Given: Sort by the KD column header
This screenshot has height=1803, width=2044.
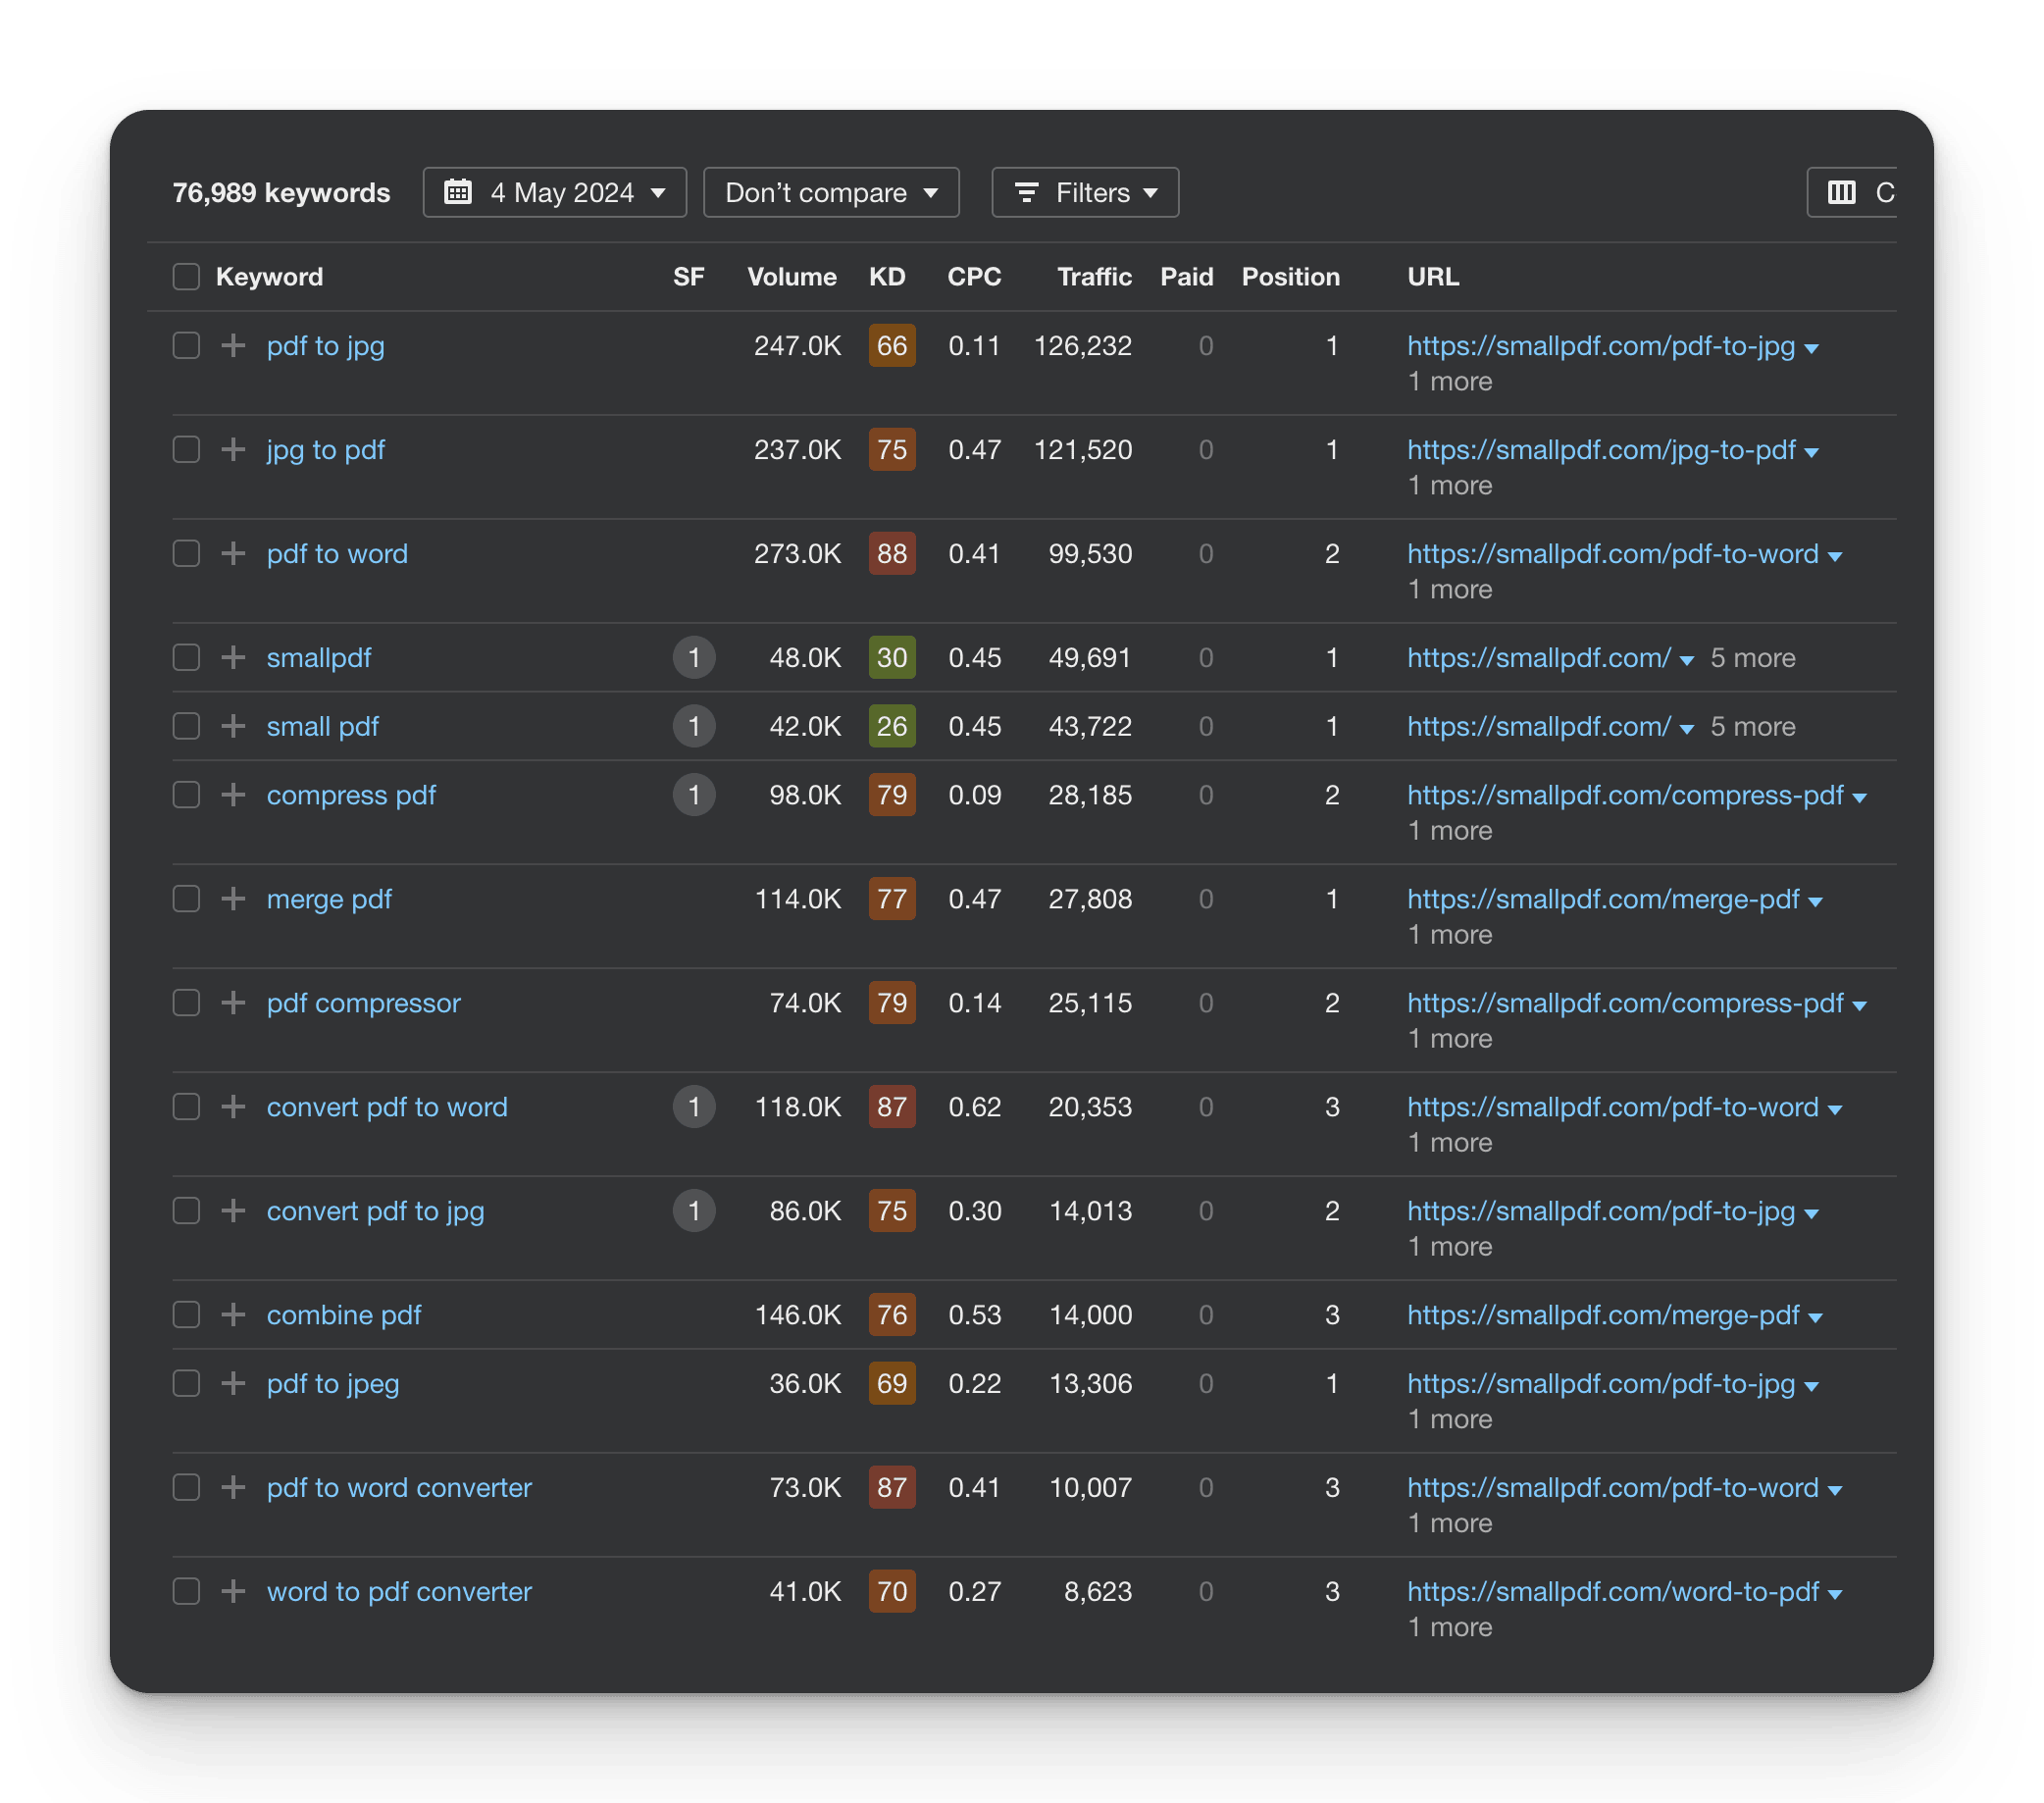Looking at the screenshot, I should pos(887,277).
